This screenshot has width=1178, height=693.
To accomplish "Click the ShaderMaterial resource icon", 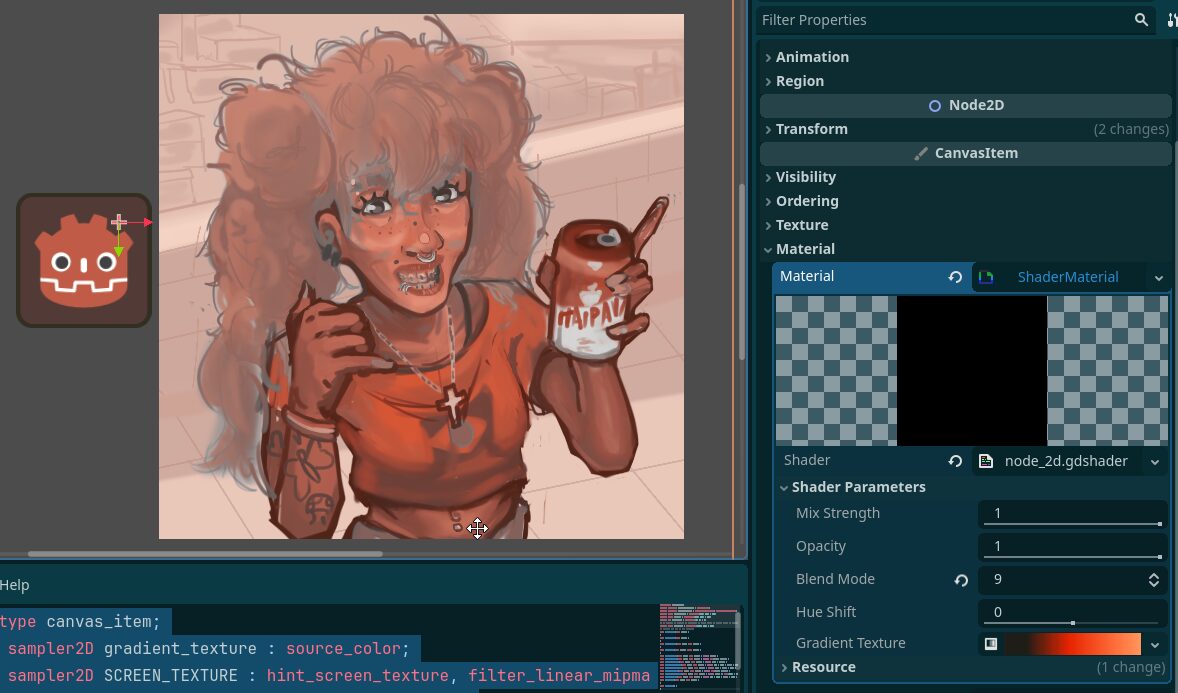I will point(986,277).
